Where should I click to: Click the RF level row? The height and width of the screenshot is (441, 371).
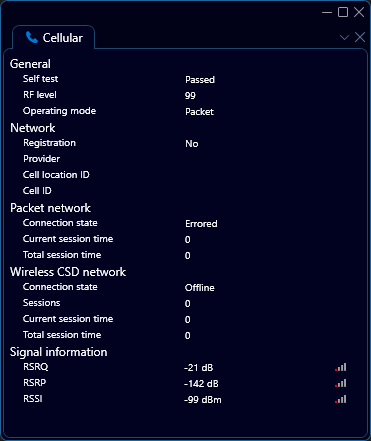pyautogui.click(x=185, y=95)
